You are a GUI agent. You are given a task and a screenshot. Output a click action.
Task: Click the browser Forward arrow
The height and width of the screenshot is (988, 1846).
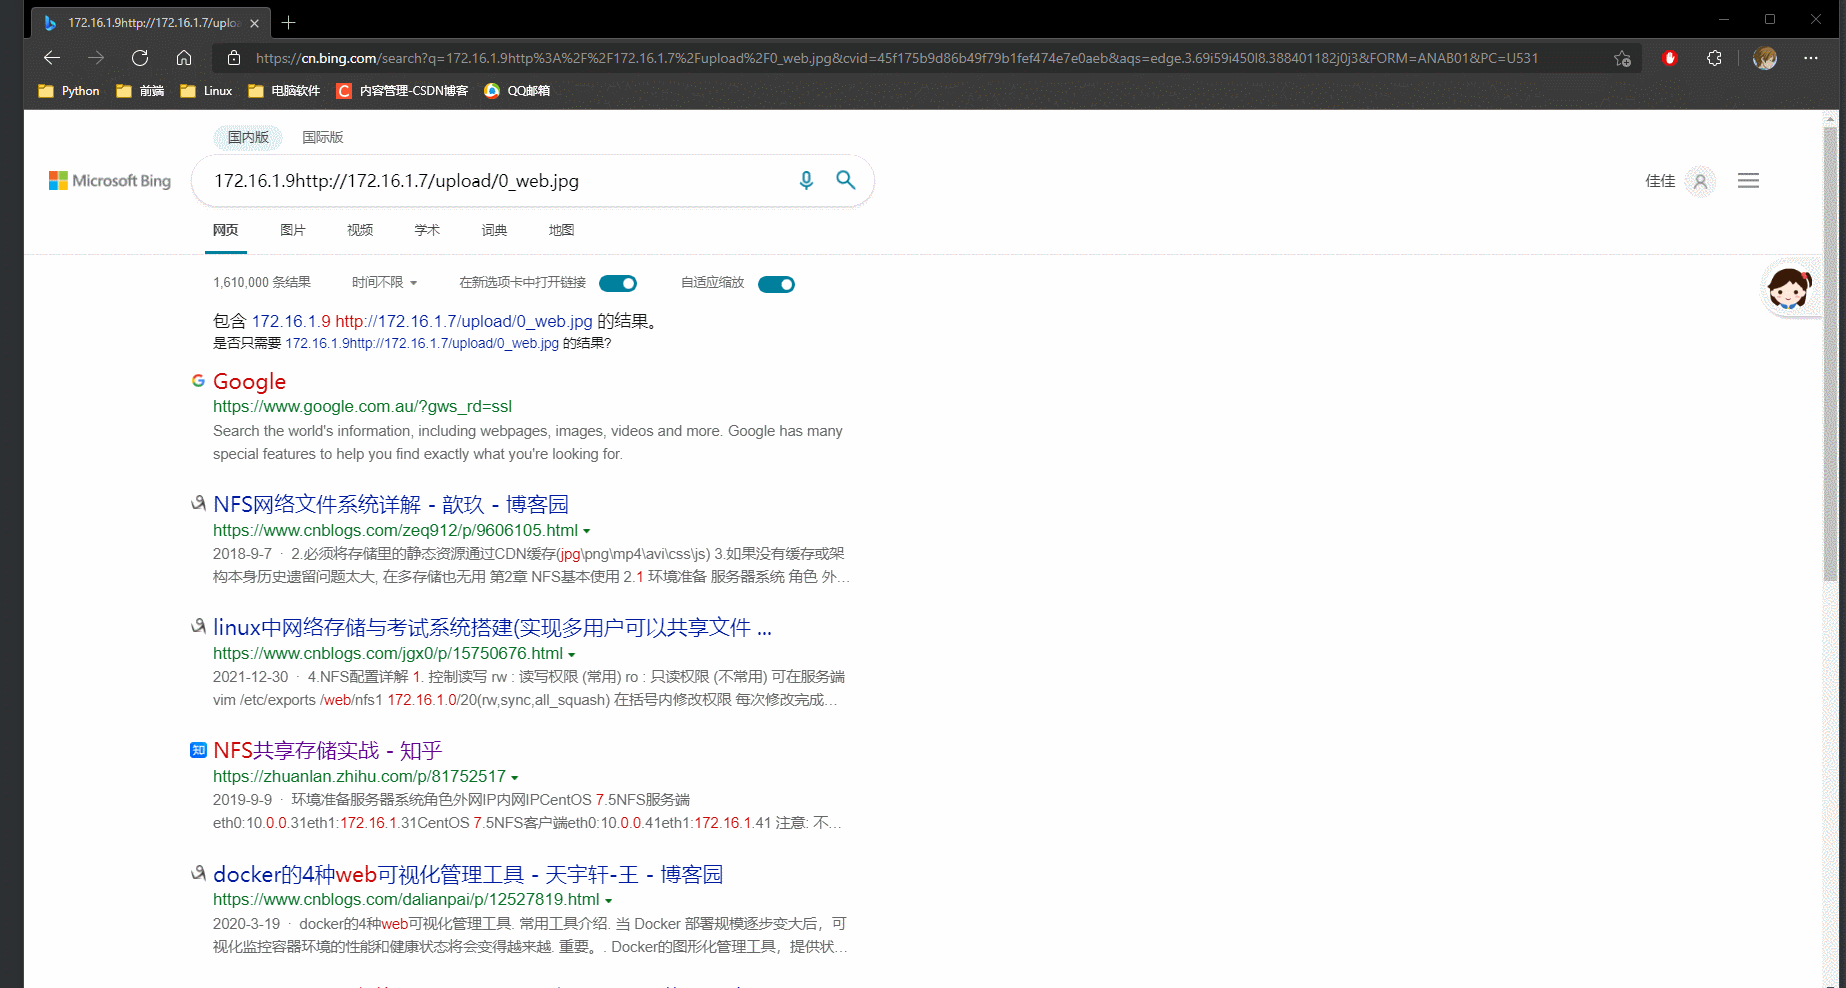pos(96,58)
